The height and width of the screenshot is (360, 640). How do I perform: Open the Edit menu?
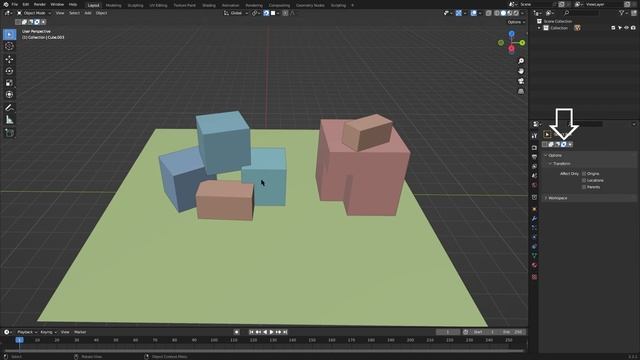26,4
